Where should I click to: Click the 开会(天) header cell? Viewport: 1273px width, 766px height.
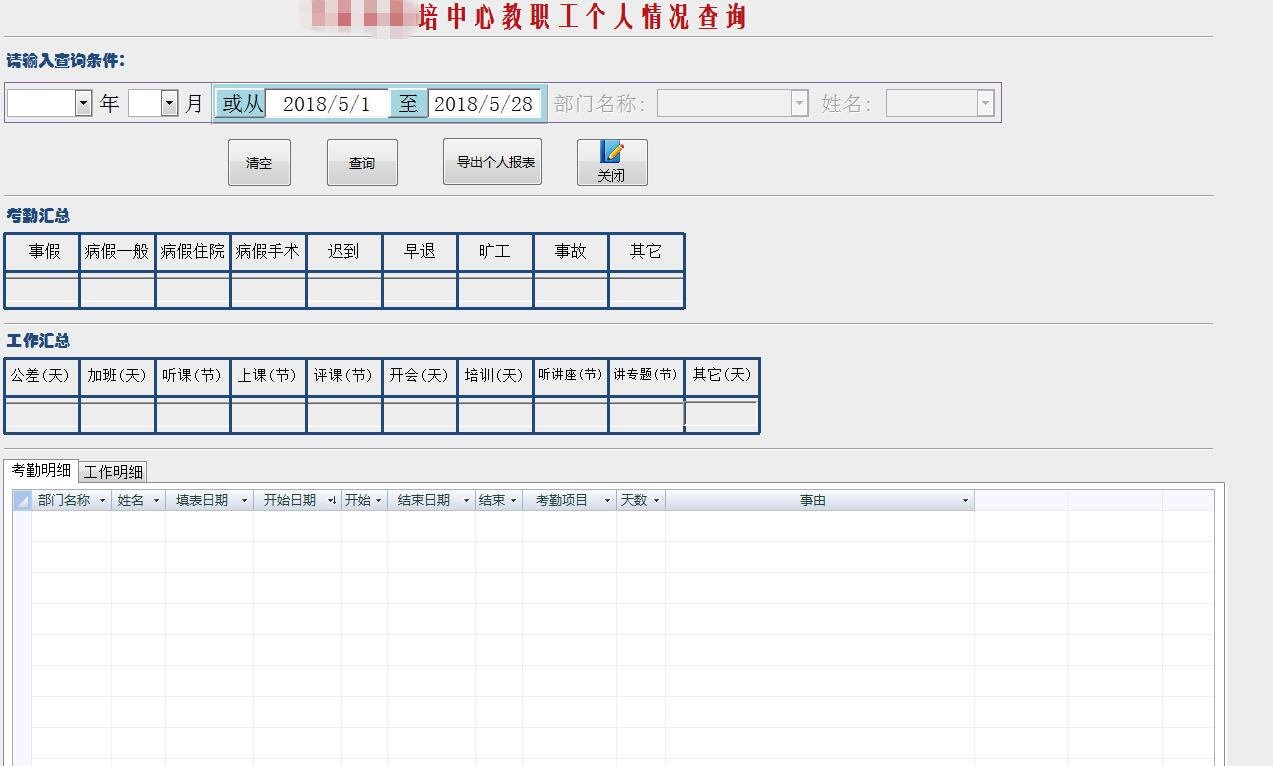pos(419,376)
